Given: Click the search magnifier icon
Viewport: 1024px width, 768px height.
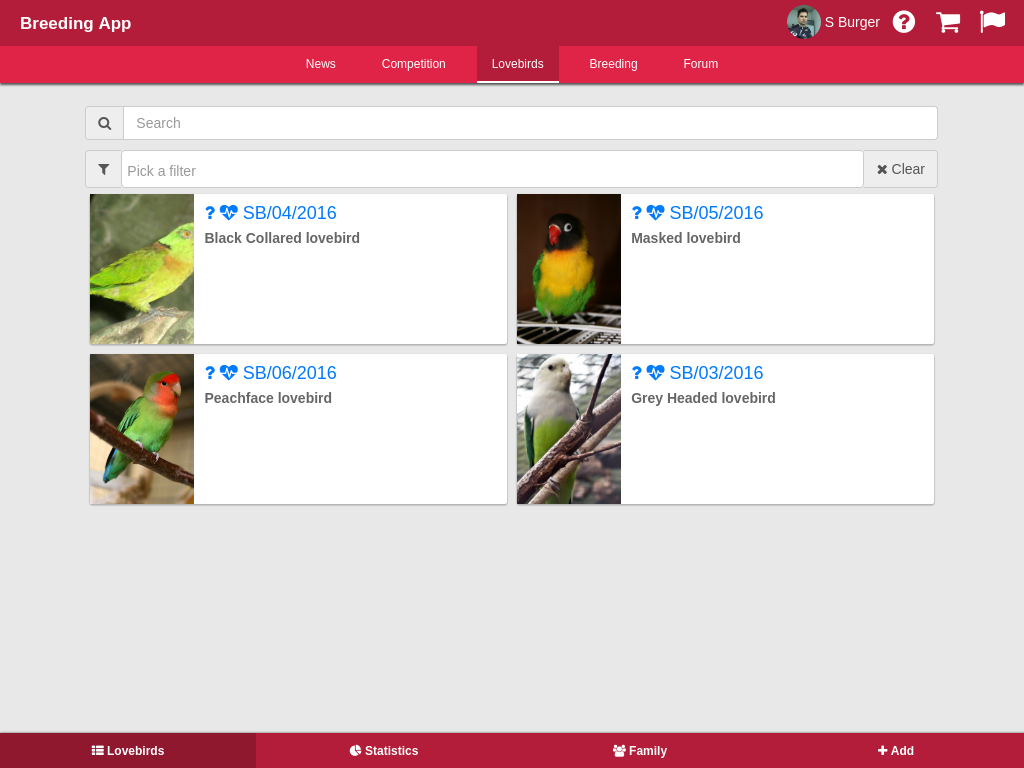Looking at the screenshot, I should [x=104, y=123].
